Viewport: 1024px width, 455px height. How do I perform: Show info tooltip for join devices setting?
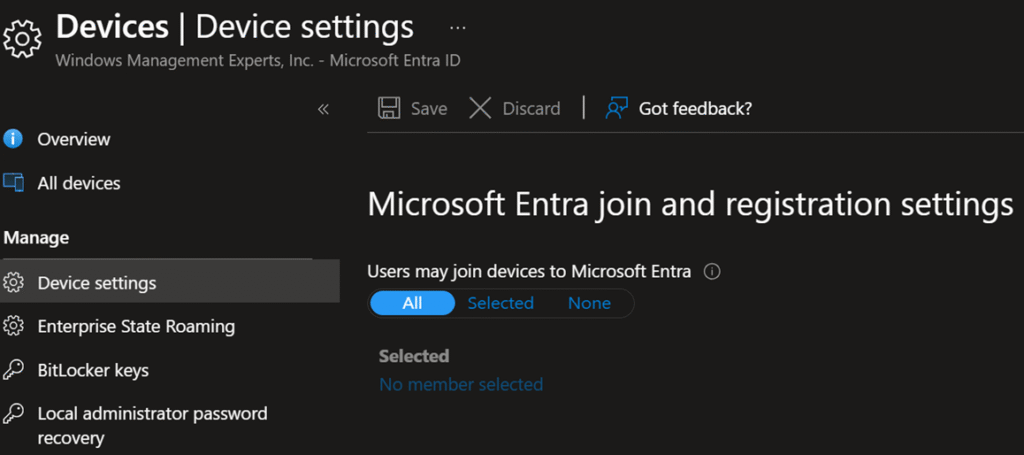coord(713,271)
